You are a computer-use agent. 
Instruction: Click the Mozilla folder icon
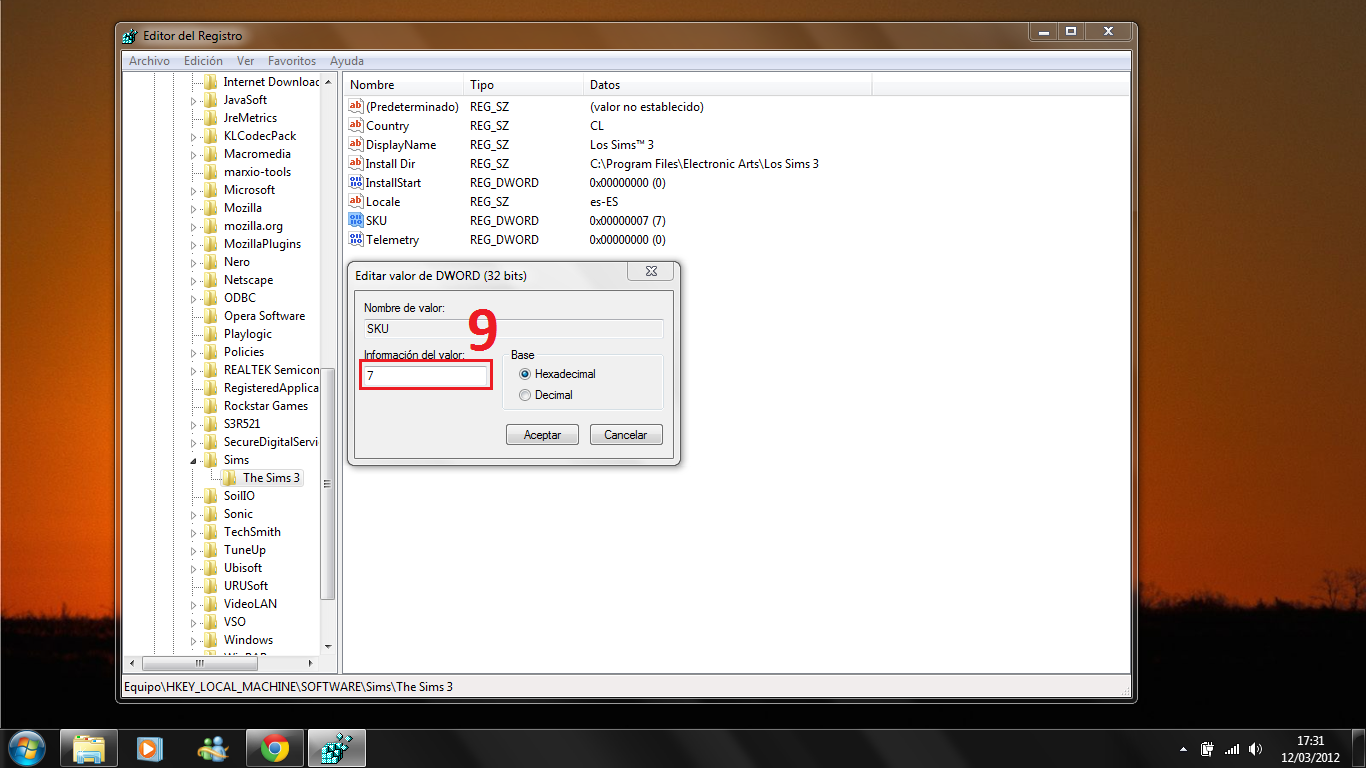[210, 208]
